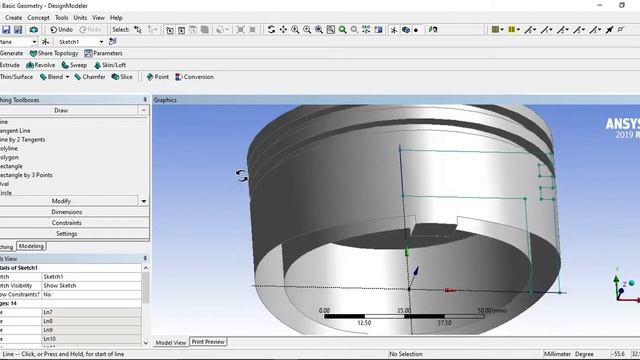640x360 pixels.
Task: Click the Slice tool
Action: [122, 77]
